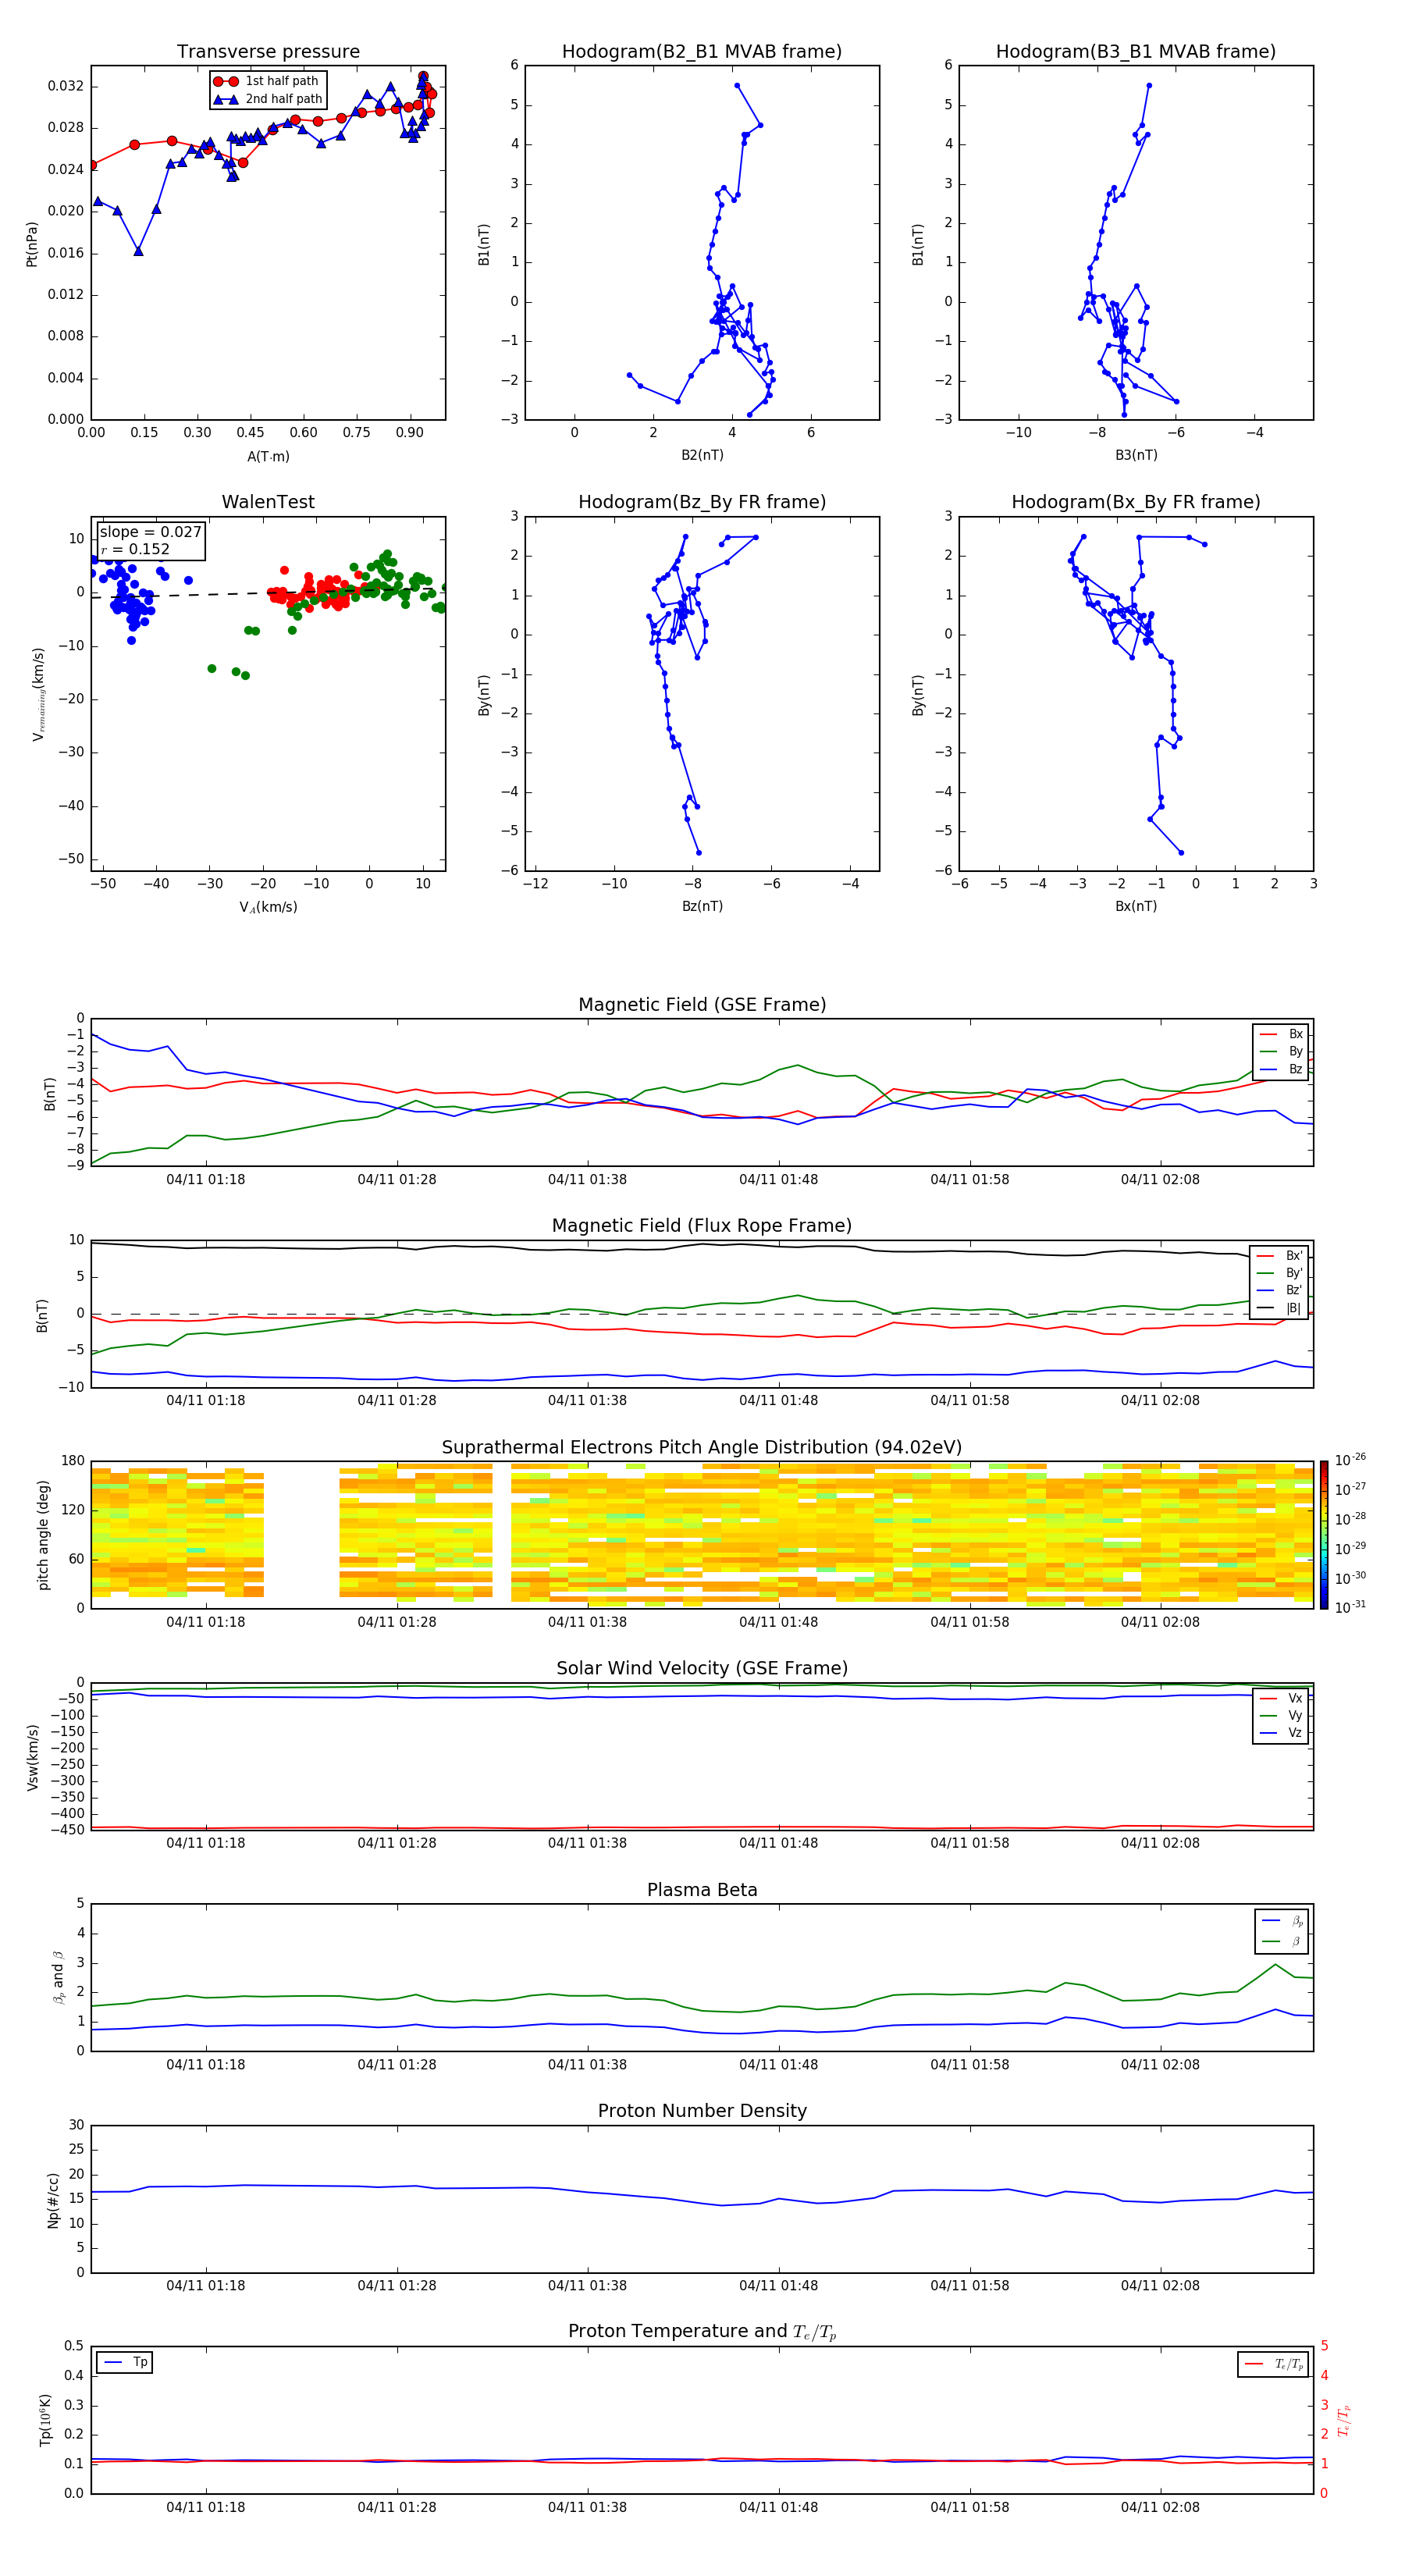
Task: Click the 'Proton Temperature and Te/Tp' title
Action: (702, 2332)
